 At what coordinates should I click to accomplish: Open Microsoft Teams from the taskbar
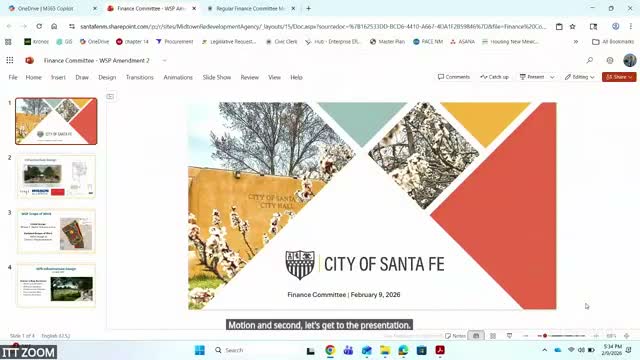(348, 350)
